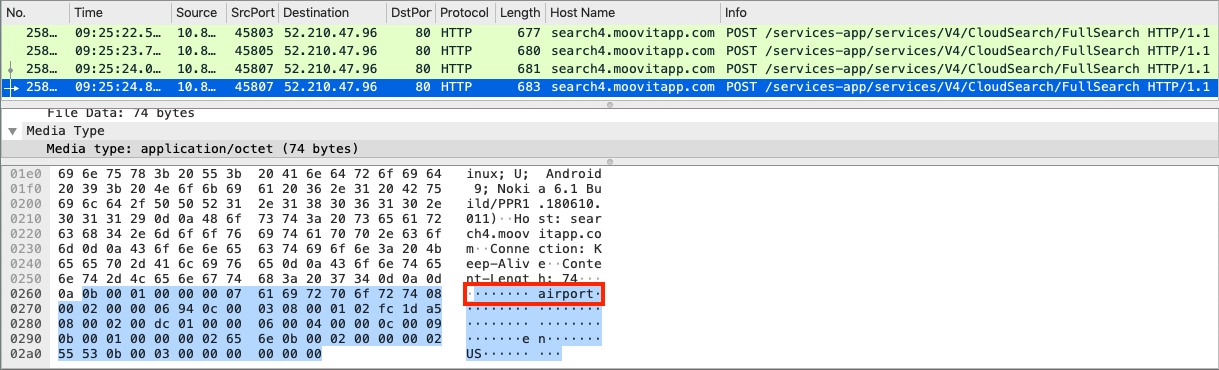The width and height of the screenshot is (1219, 370).
Task: Collapse the Media Type tree node
Action: tap(12, 131)
